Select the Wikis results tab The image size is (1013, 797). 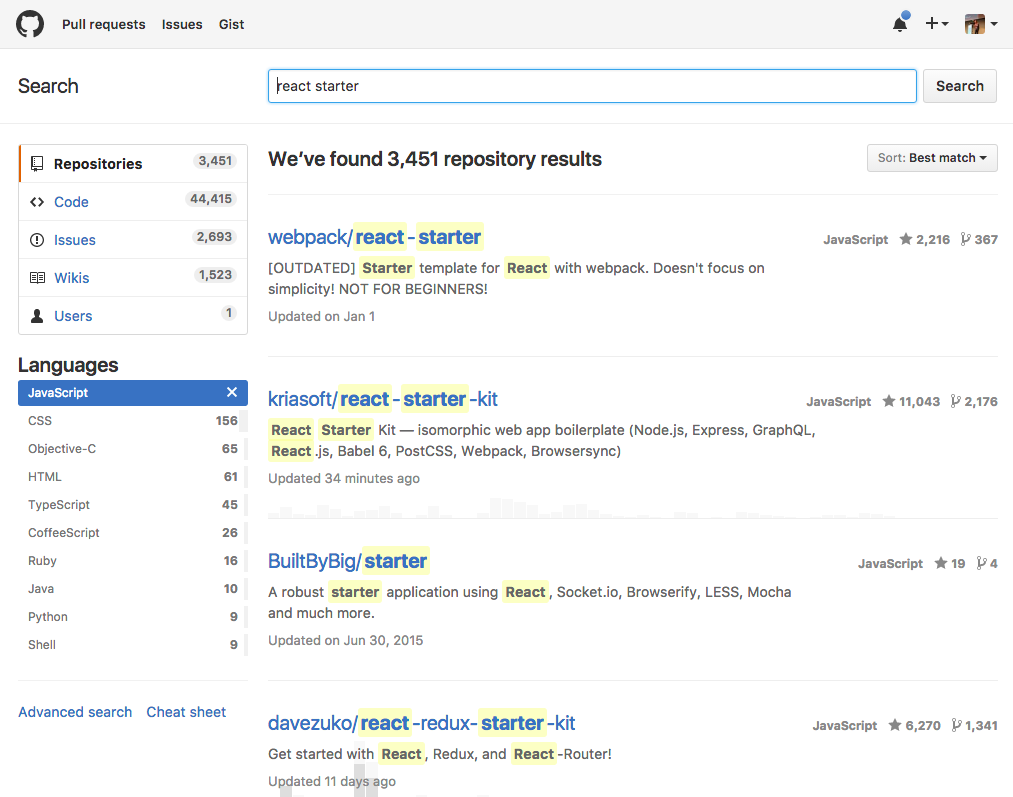pos(133,278)
